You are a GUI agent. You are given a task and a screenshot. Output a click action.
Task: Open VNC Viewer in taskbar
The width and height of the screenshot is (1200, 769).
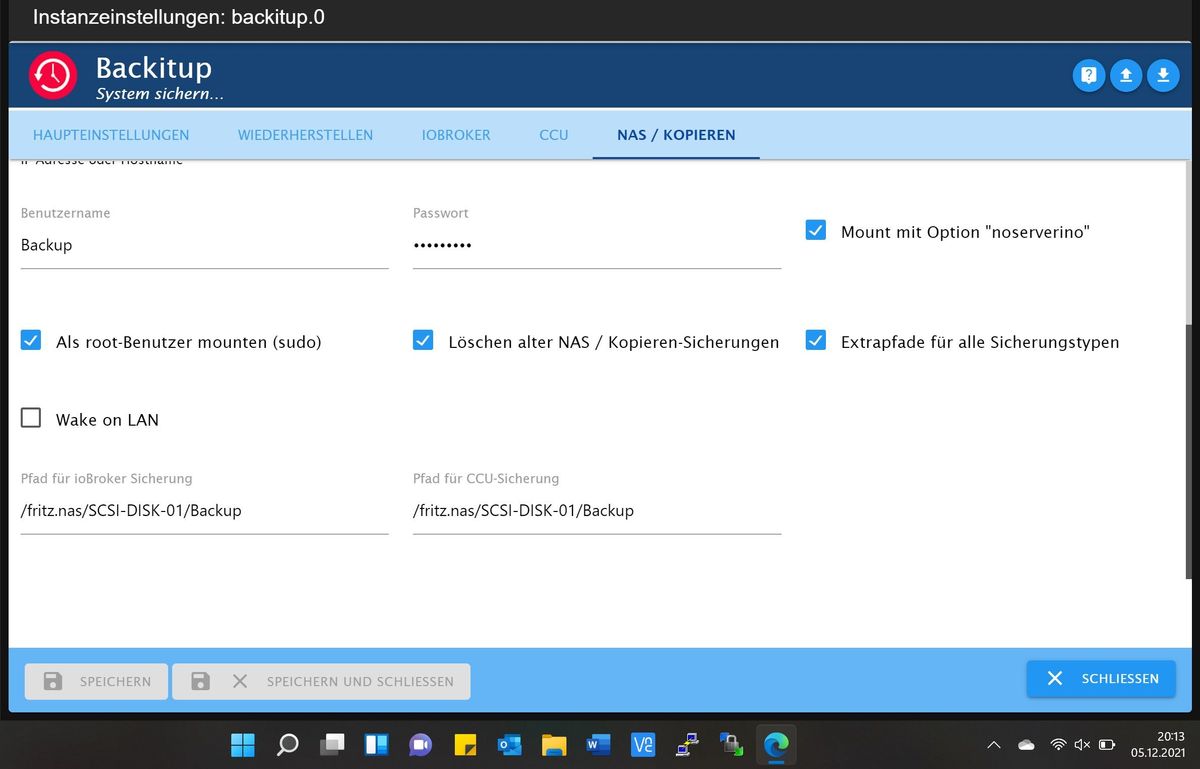(643, 744)
